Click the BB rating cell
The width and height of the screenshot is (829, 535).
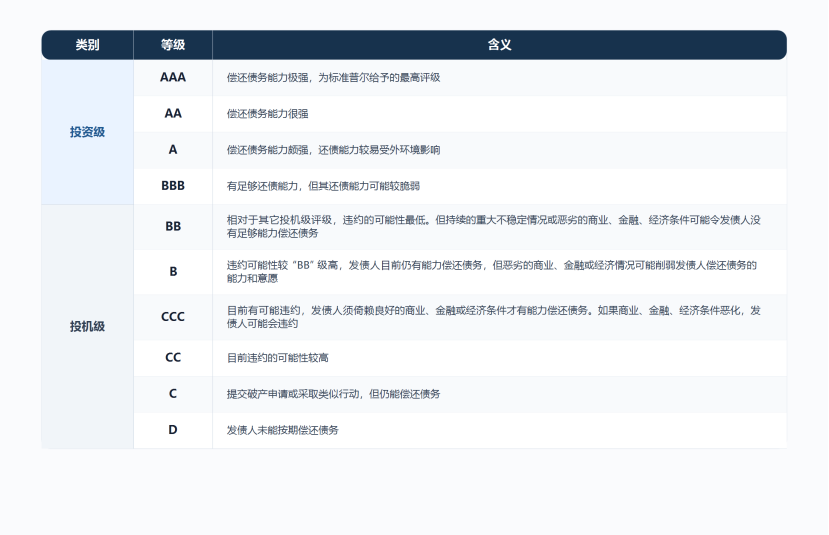173,227
